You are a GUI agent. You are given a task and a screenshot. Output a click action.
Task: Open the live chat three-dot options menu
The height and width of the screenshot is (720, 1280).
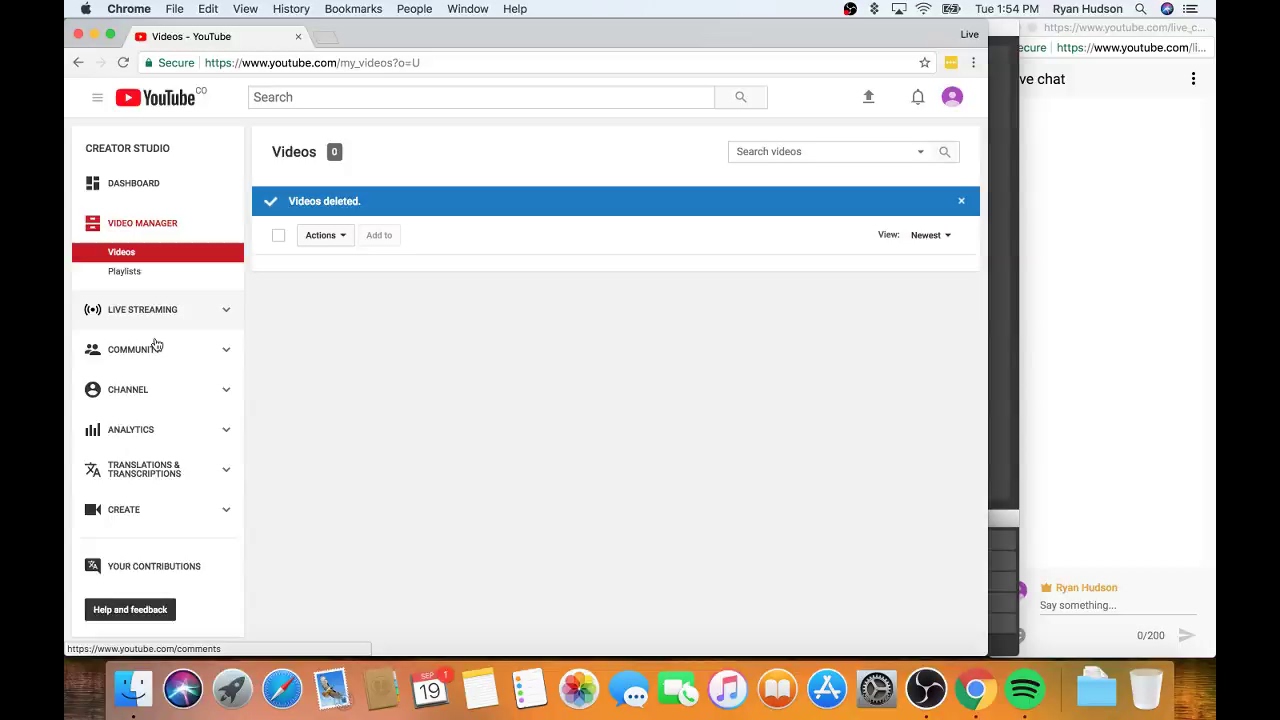pos(1193,79)
